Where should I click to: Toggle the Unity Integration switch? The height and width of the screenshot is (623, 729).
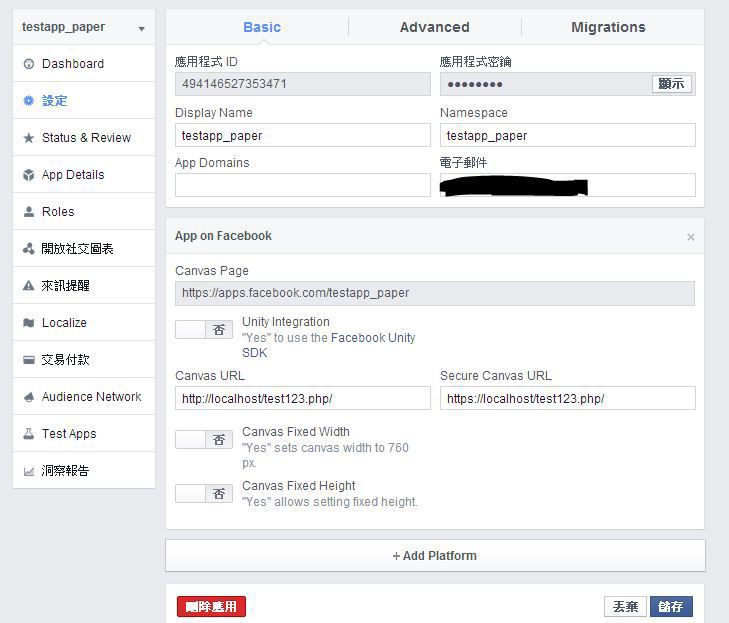tap(204, 330)
